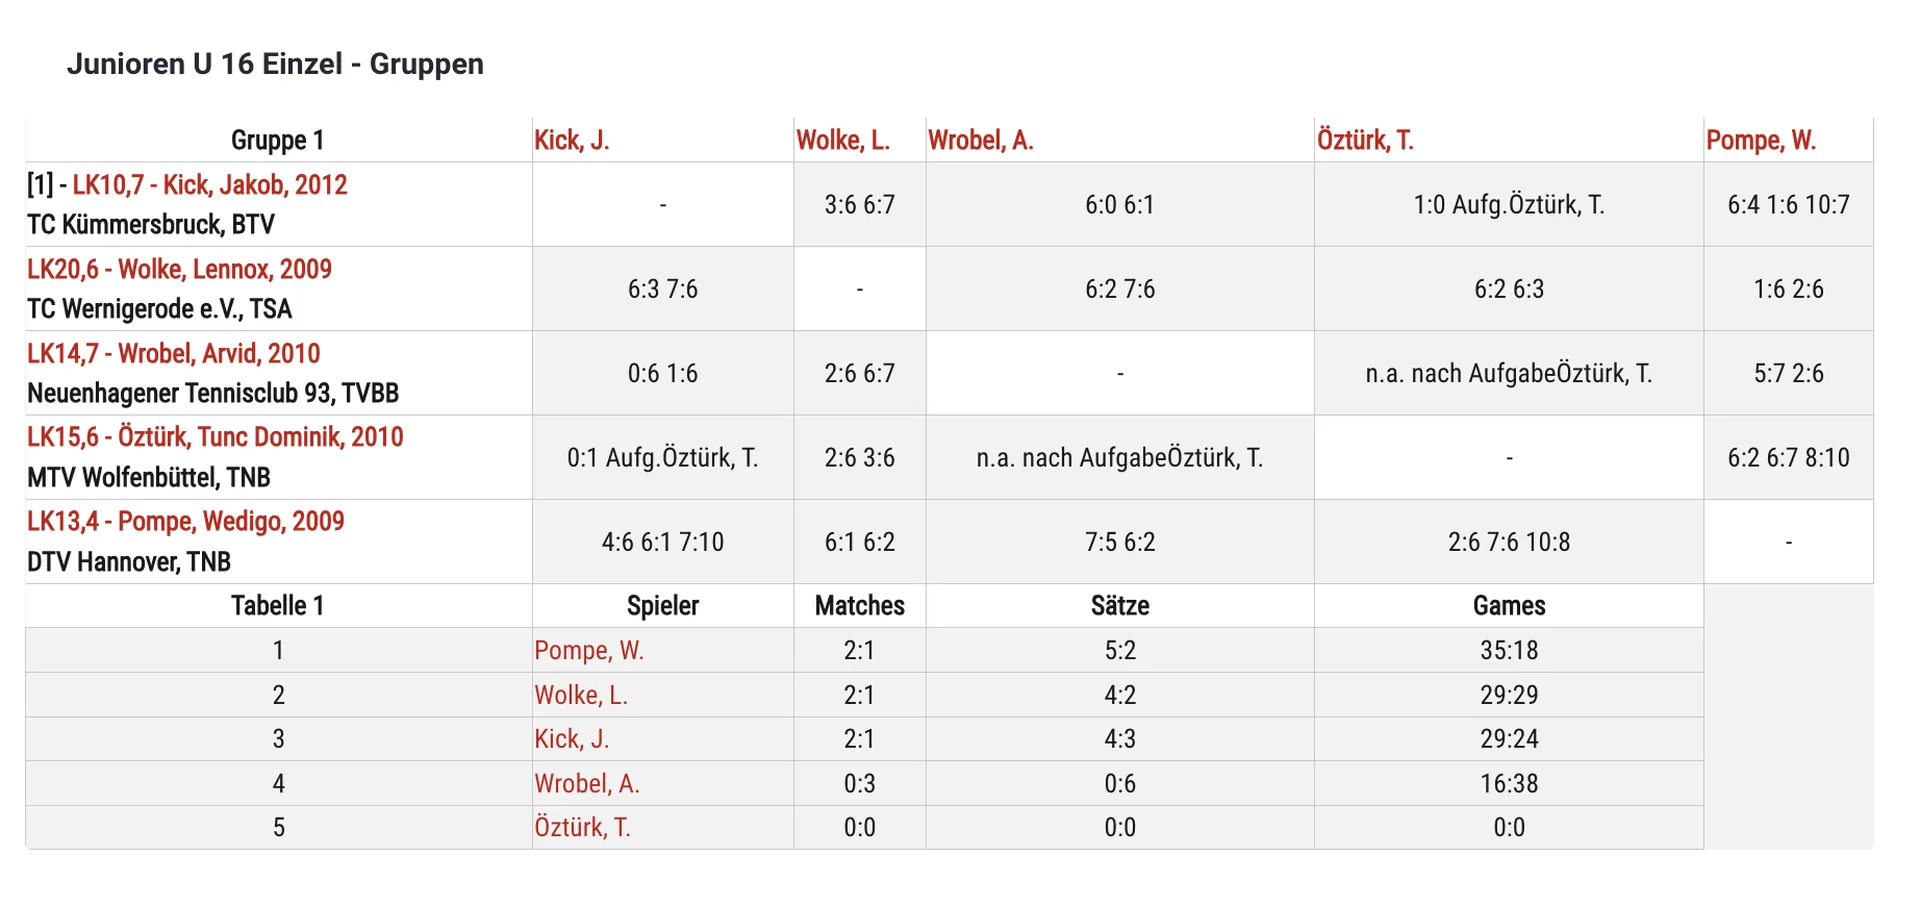The width and height of the screenshot is (1920, 906).
Task: Select Öztürk, T. column header link
Action: pyautogui.click(x=1365, y=140)
